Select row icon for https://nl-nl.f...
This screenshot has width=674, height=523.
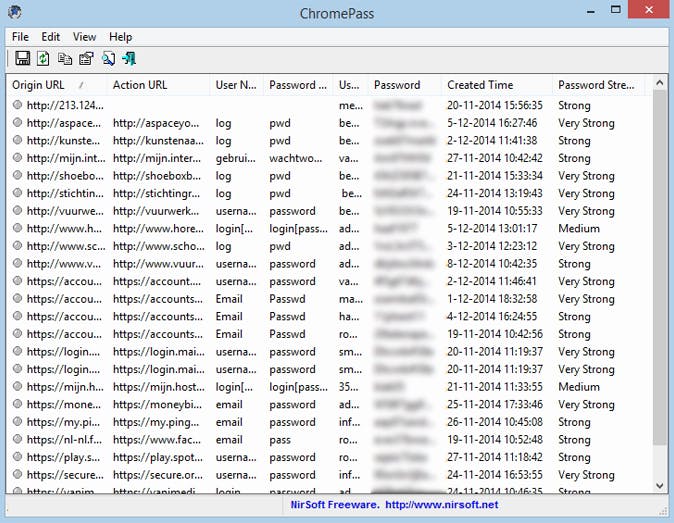pos(17,439)
